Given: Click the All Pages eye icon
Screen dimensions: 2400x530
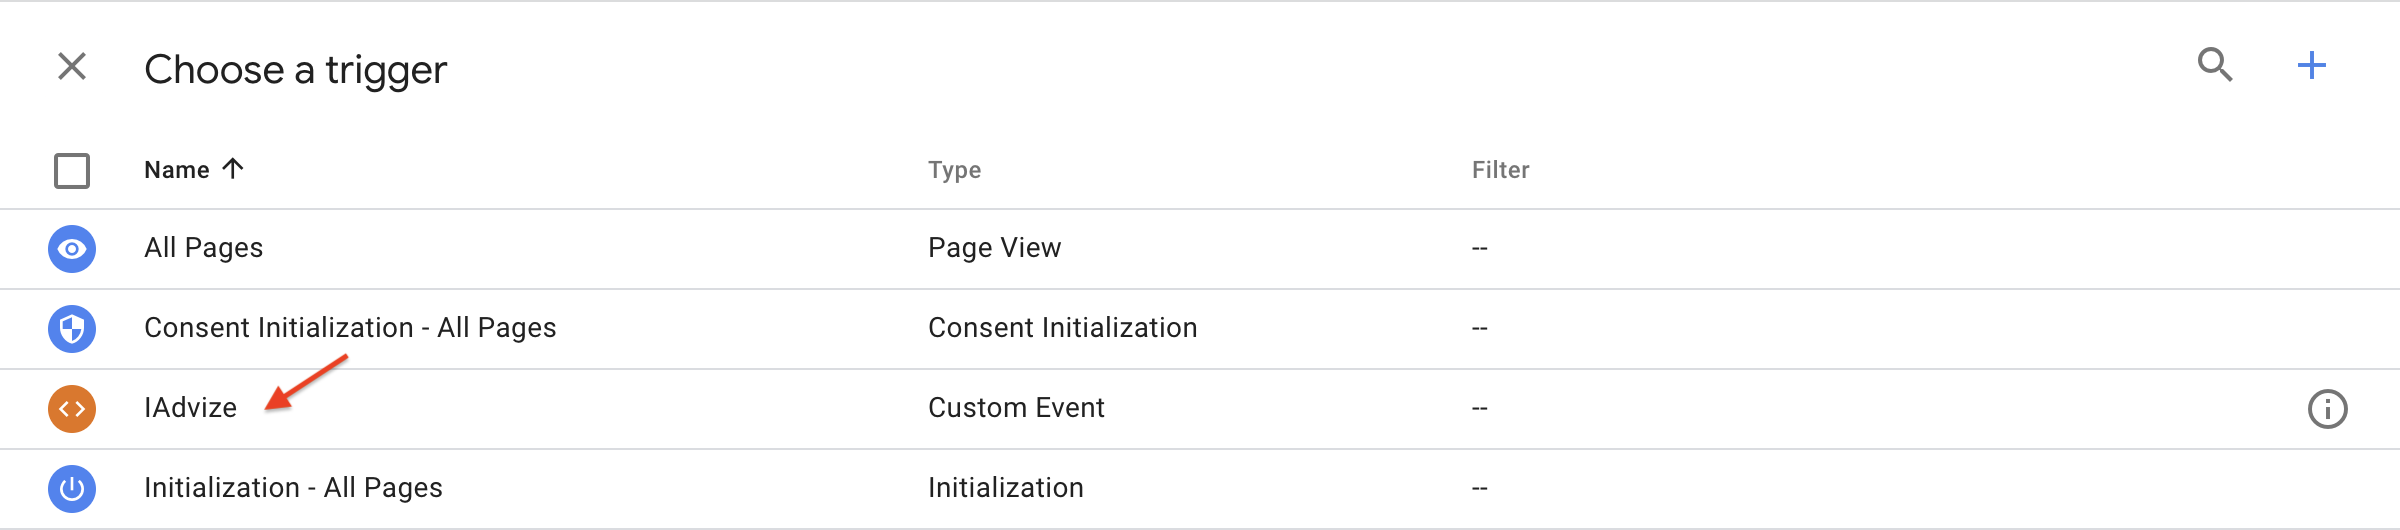Looking at the screenshot, I should point(72,249).
